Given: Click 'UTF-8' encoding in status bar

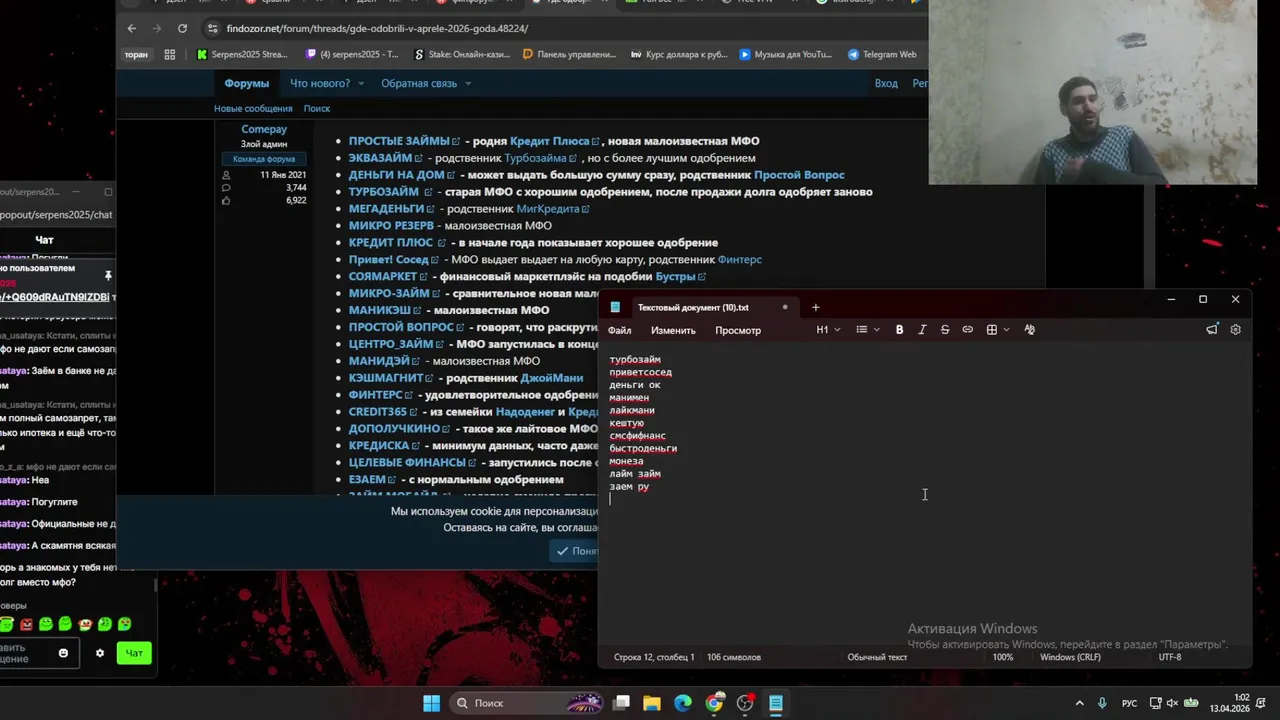Looking at the screenshot, I should coord(1169,657).
